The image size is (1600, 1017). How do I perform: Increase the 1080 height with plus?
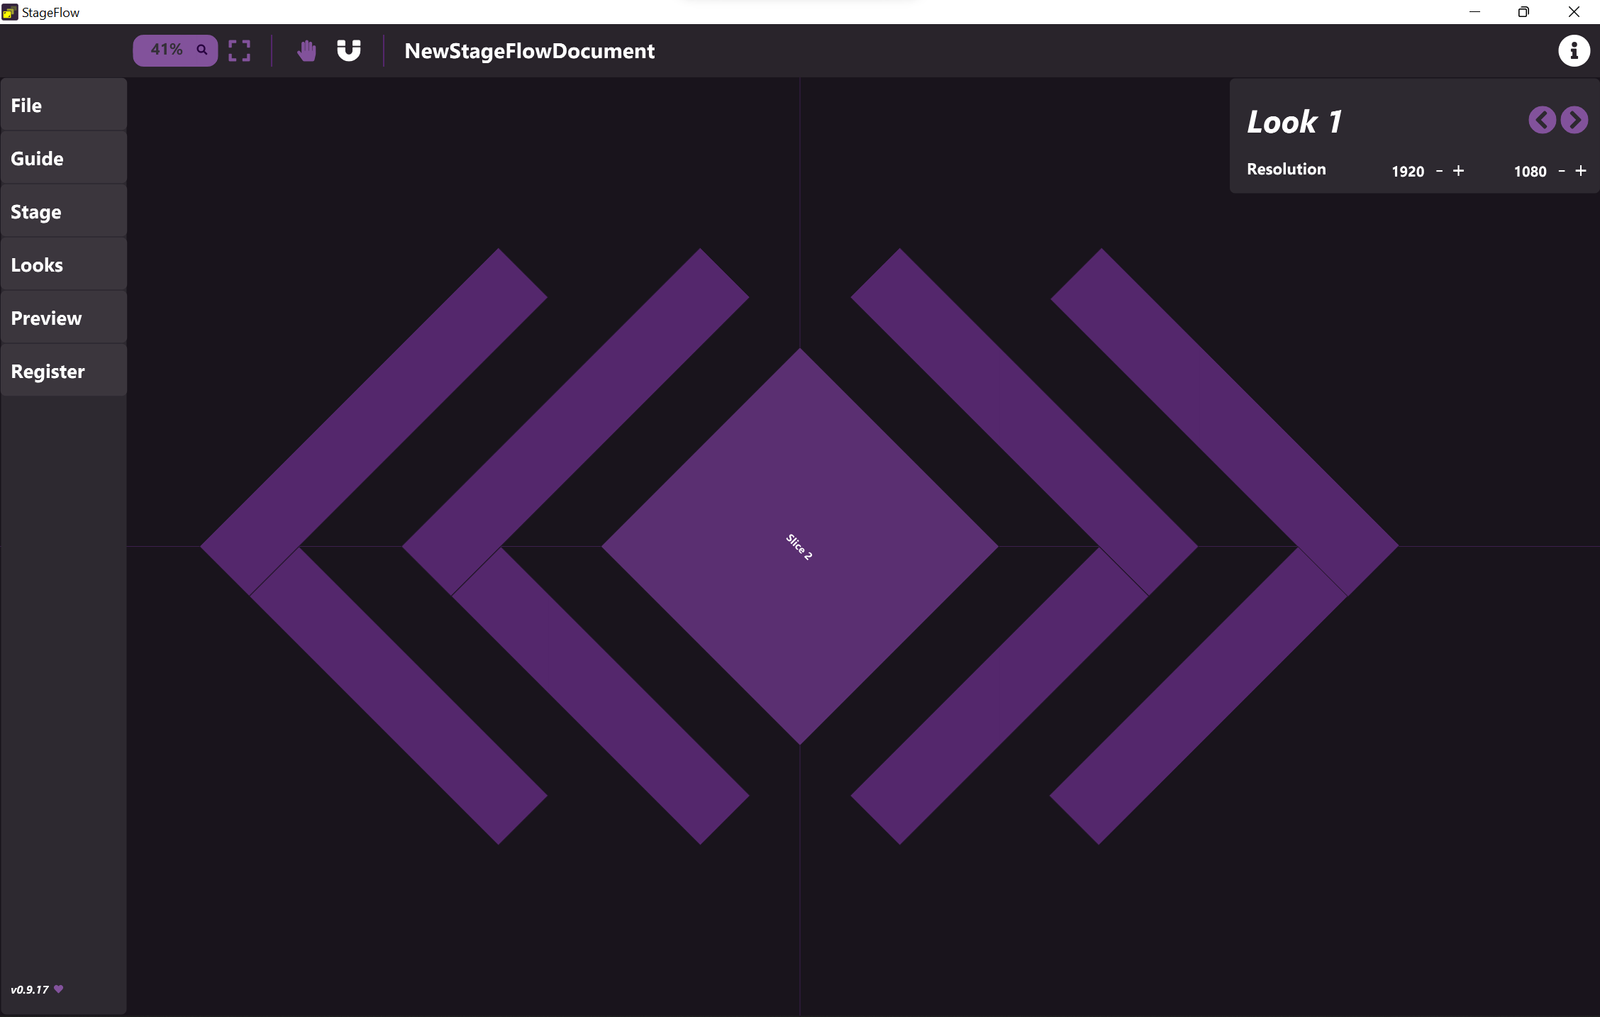1581,171
